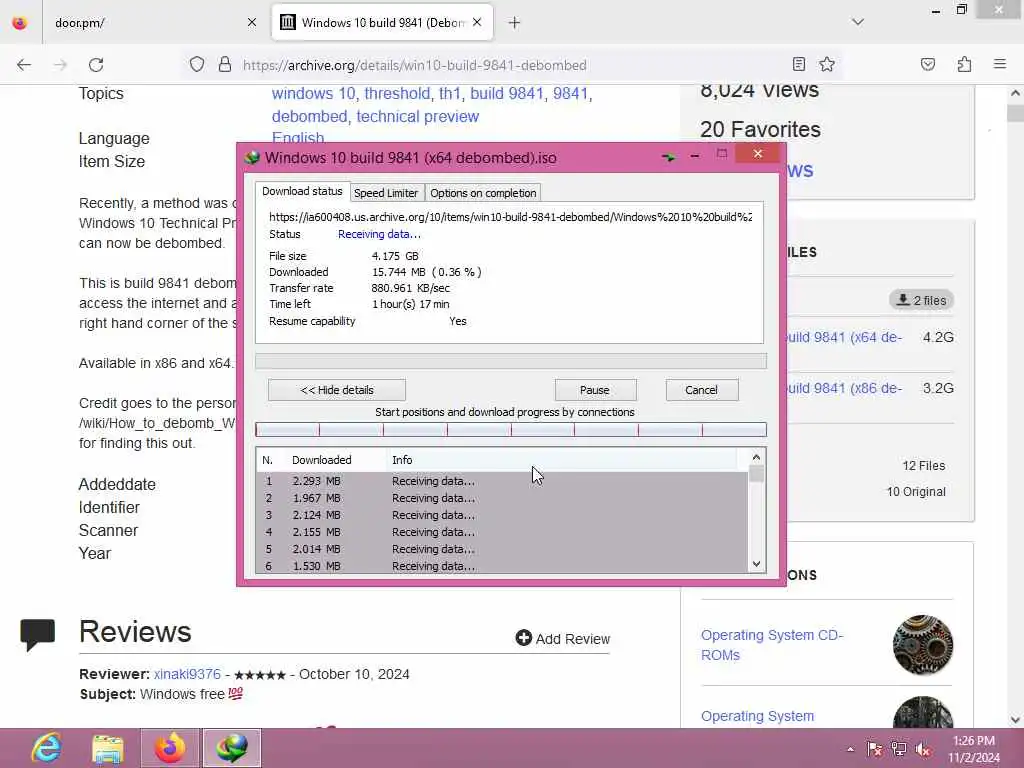1024x768 pixels.
Task: Open the tracking protection shield icon
Action: pyautogui.click(x=197, y=65)
